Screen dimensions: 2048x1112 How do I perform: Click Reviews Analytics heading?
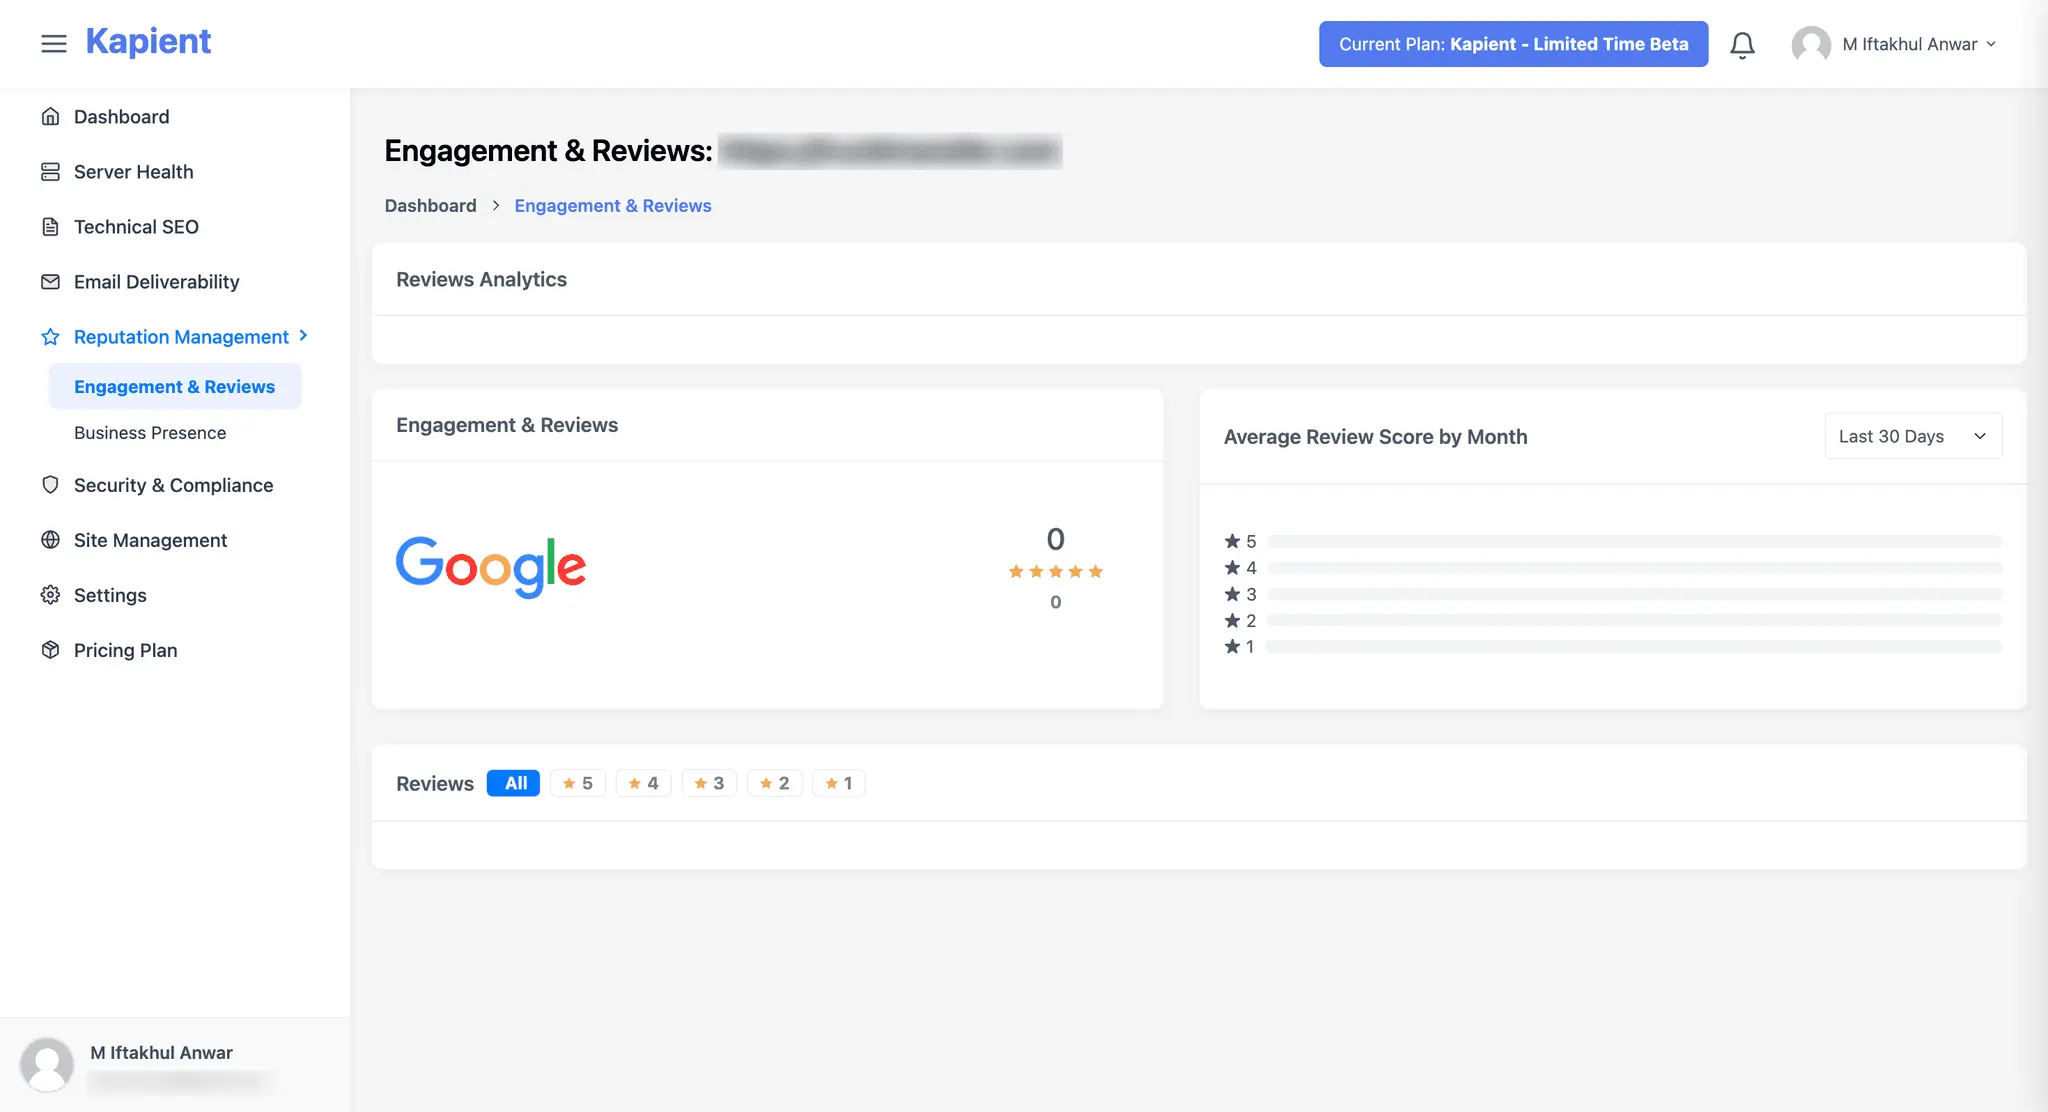[x=481, y=280]
